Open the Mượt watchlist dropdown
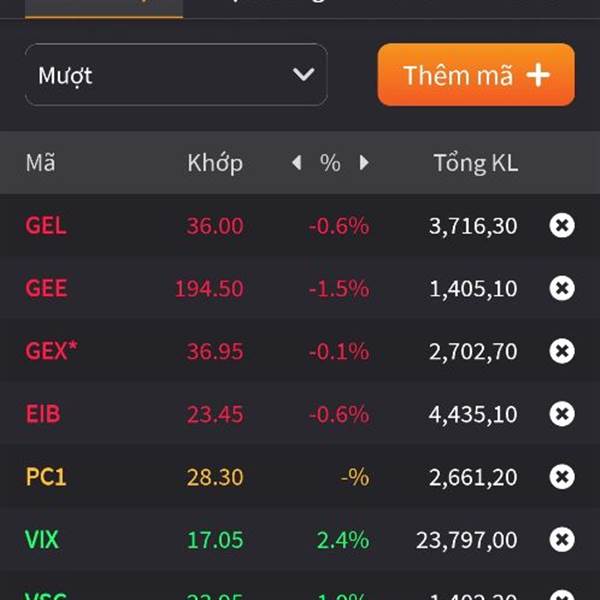 (x=175, y=75)
